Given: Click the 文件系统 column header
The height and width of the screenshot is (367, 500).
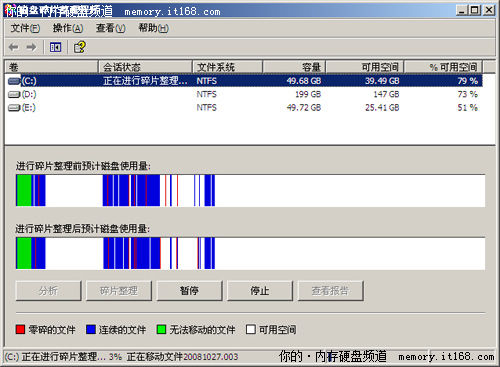Looking at the screenshot, I should [x=227, y=67].
